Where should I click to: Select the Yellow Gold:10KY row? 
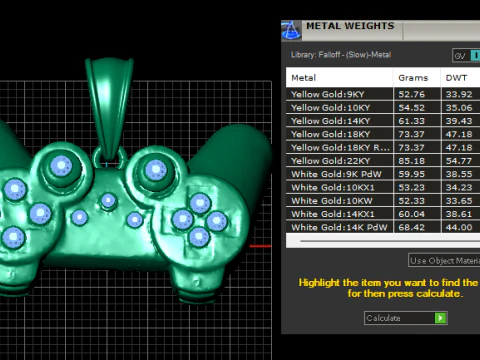pos(383,108)
